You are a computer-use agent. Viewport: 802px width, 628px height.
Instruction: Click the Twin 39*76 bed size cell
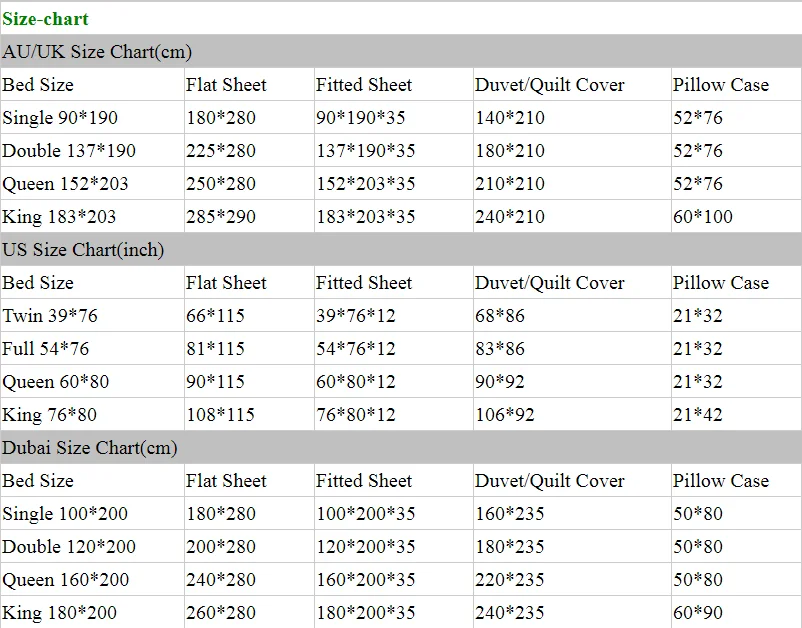[x=50, y=315]
